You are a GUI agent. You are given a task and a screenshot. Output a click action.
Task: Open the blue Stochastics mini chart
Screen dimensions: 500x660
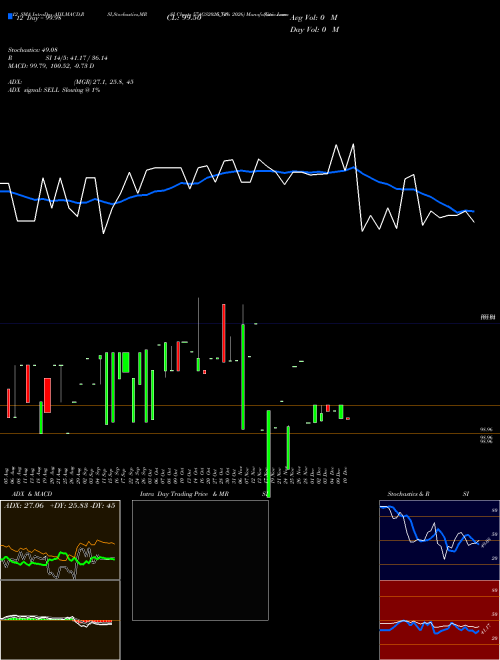pyautogui.click(x=439, y=540)
